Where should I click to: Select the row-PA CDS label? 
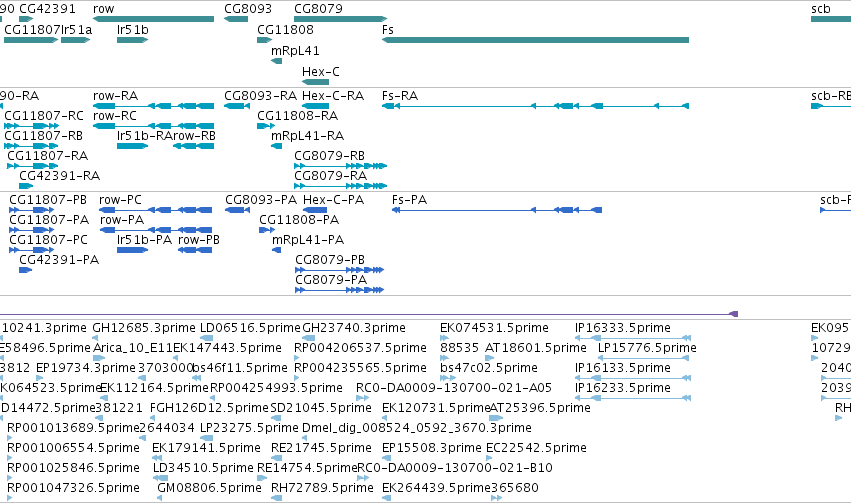tap(122, 220)
